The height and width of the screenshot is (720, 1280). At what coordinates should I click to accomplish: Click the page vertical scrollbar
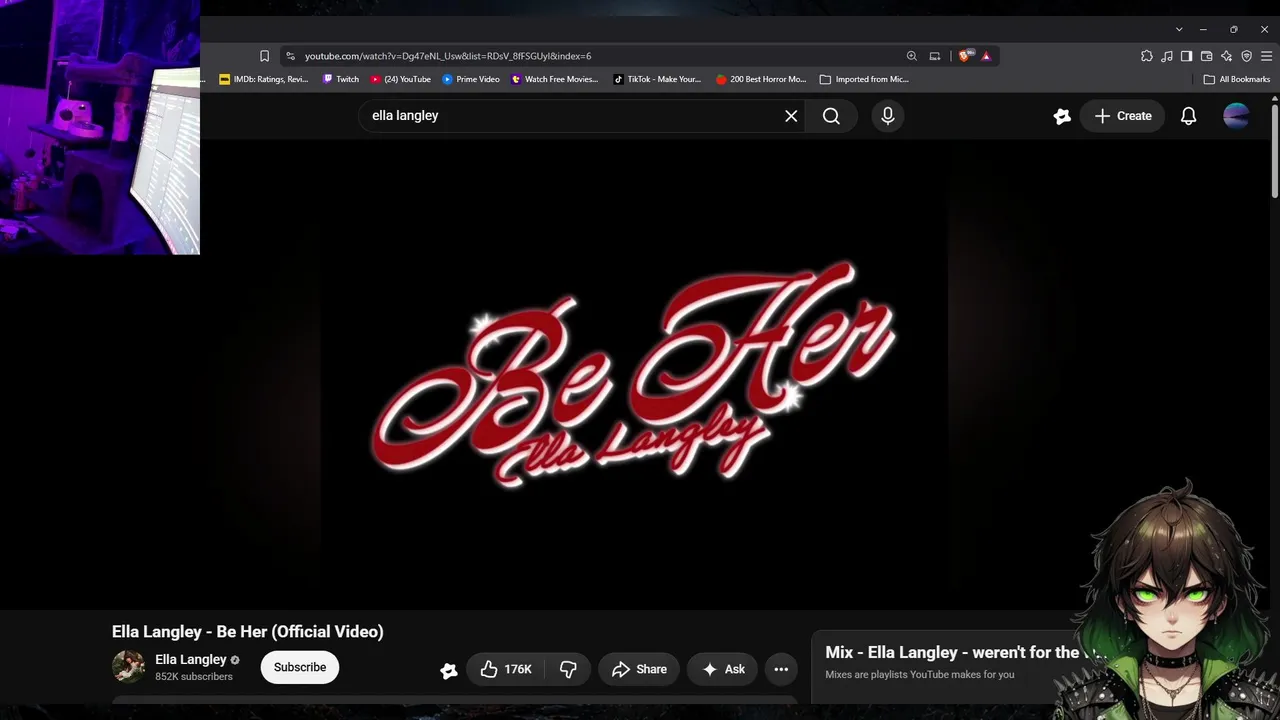pyautogui.click(x=1274, y=150)
